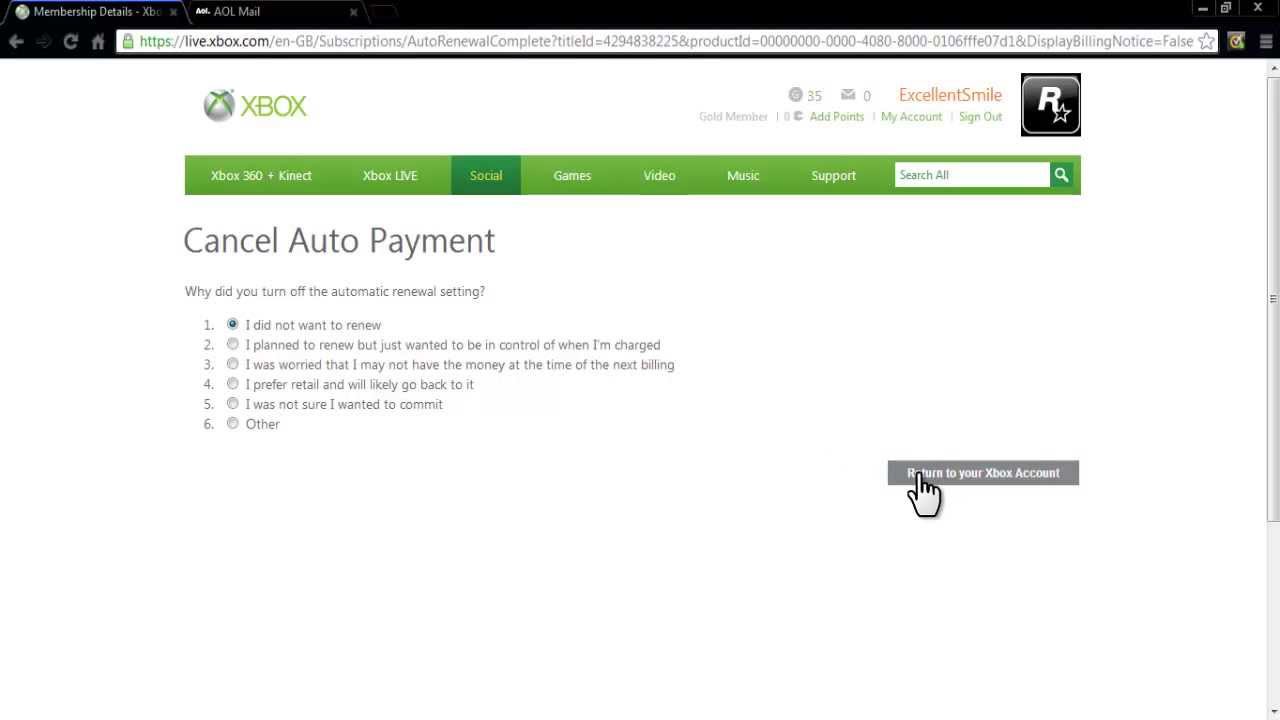
Task: Click the browser address bar URL
Action: tap(666, 41)
